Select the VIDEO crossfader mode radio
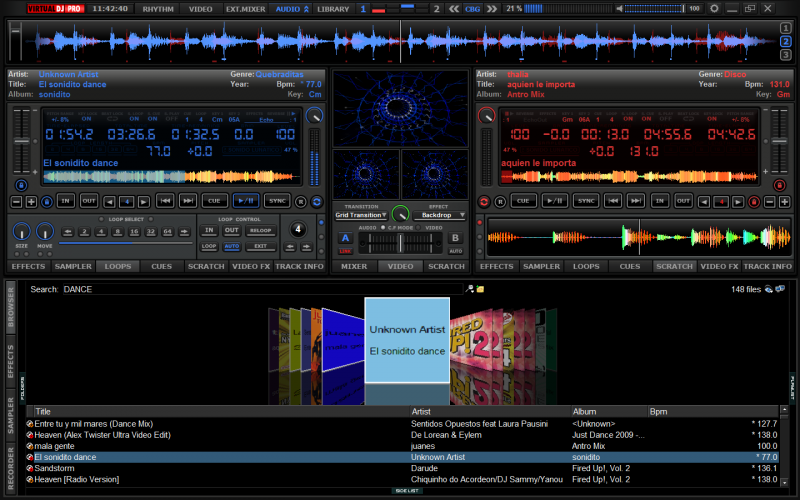Viewport: 800px width, 500px height. (419, 228)
